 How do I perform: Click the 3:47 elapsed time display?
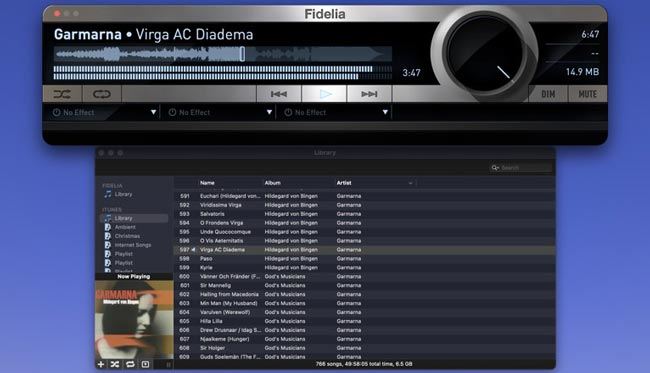[411, 73]
